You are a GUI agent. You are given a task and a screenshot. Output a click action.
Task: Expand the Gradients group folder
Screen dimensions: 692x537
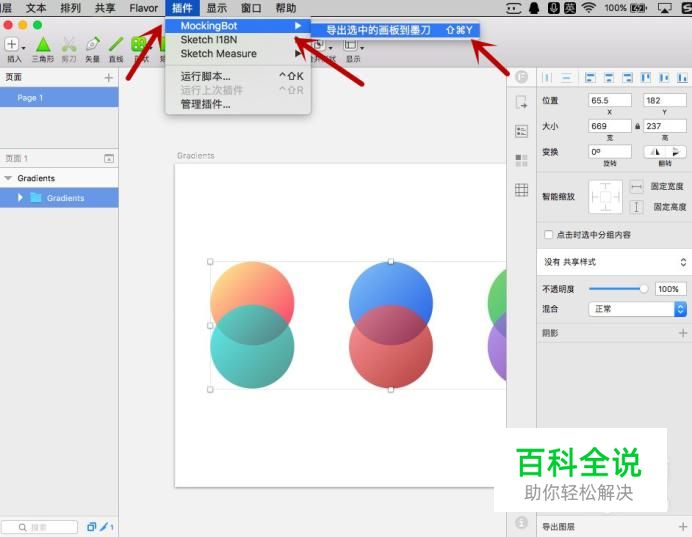tap(20, 198)
